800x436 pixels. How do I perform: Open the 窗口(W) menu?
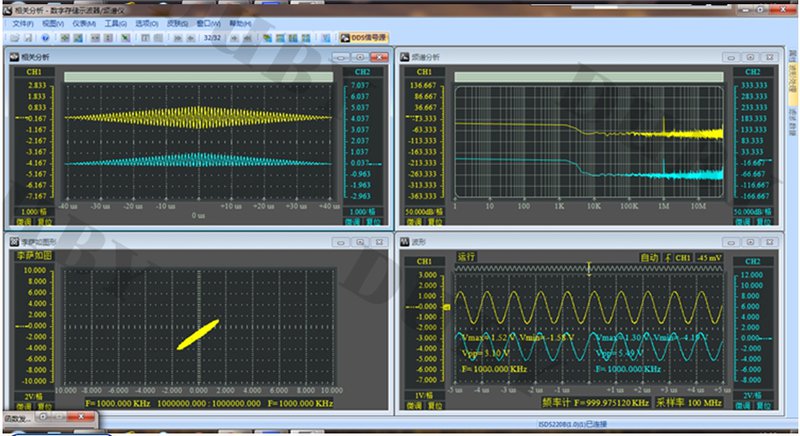pos(209,23)
